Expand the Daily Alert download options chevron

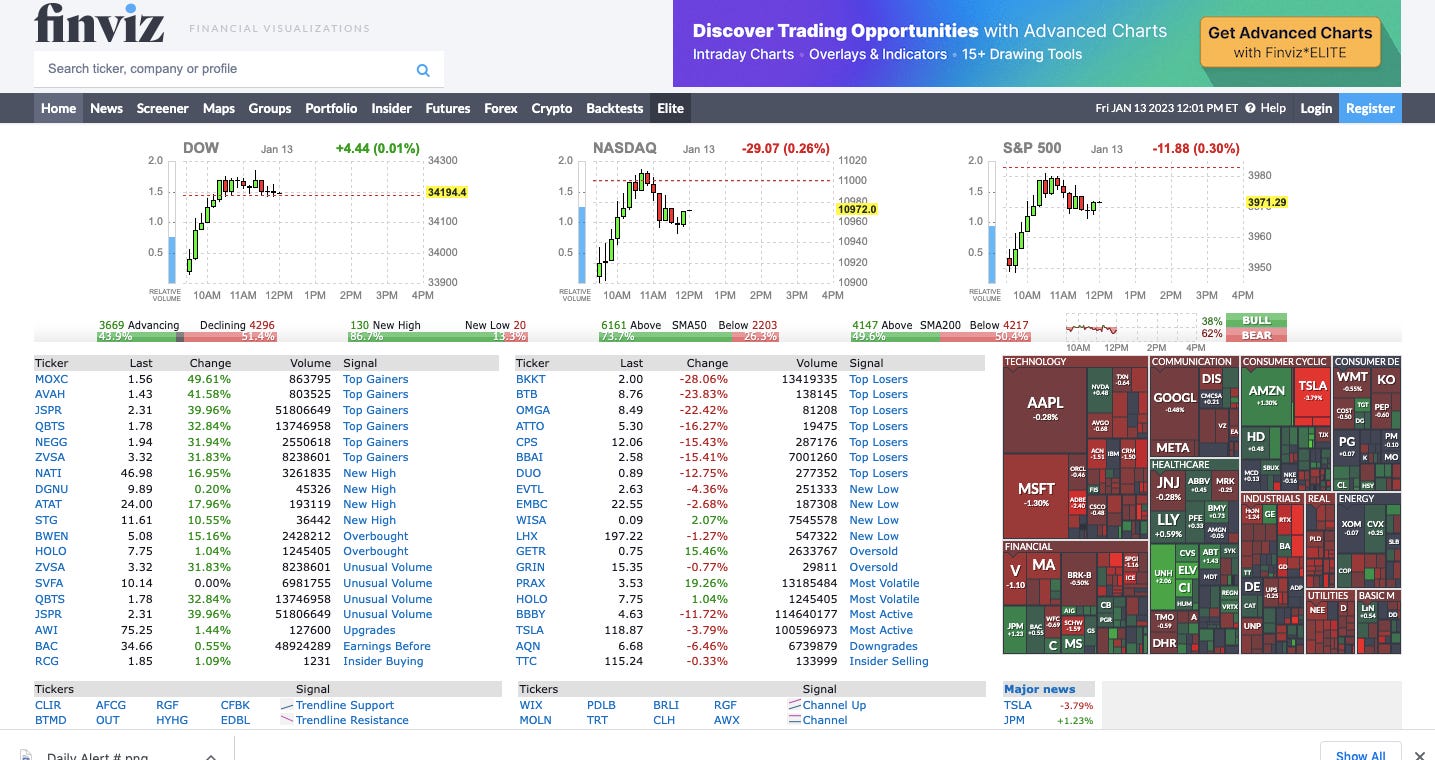tap(209, 755)
